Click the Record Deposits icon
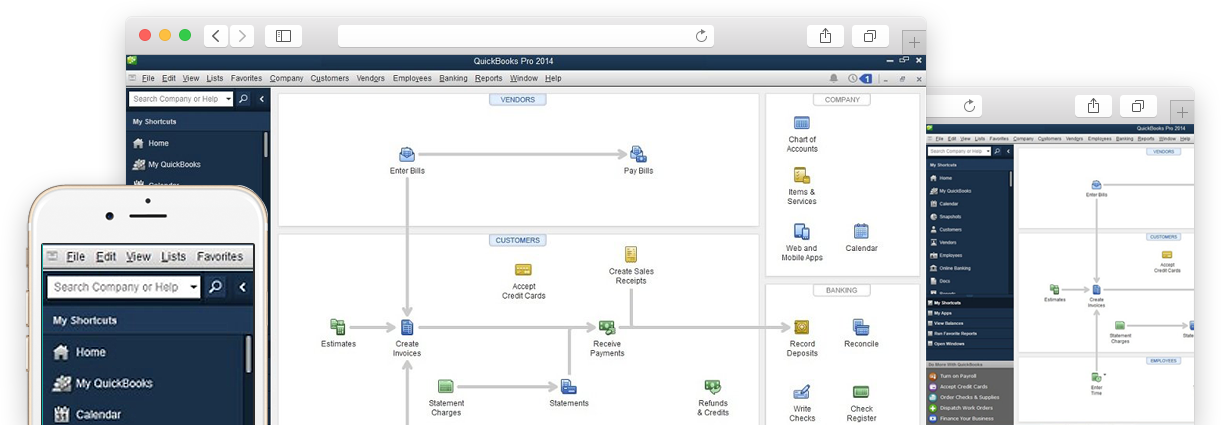Image resolution: width=1221 pixels, height=425 pixels. 801,327
